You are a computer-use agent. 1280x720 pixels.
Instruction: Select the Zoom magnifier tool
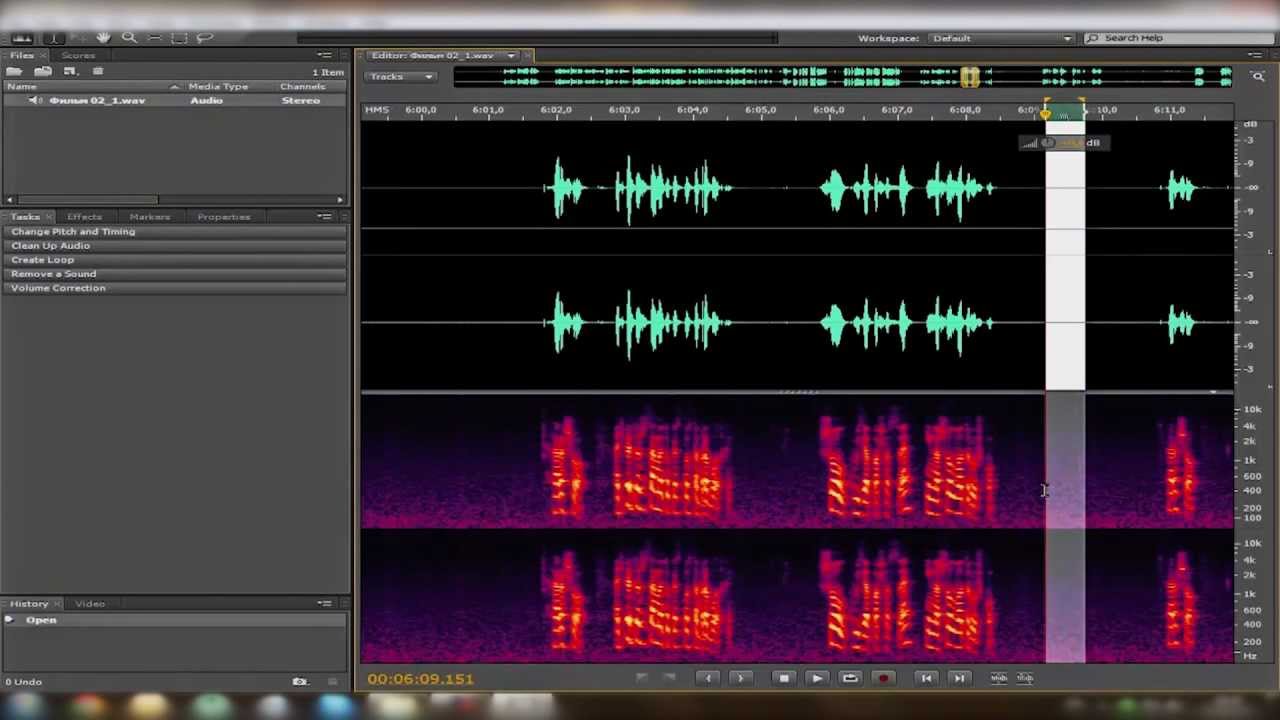coord(129,38)
